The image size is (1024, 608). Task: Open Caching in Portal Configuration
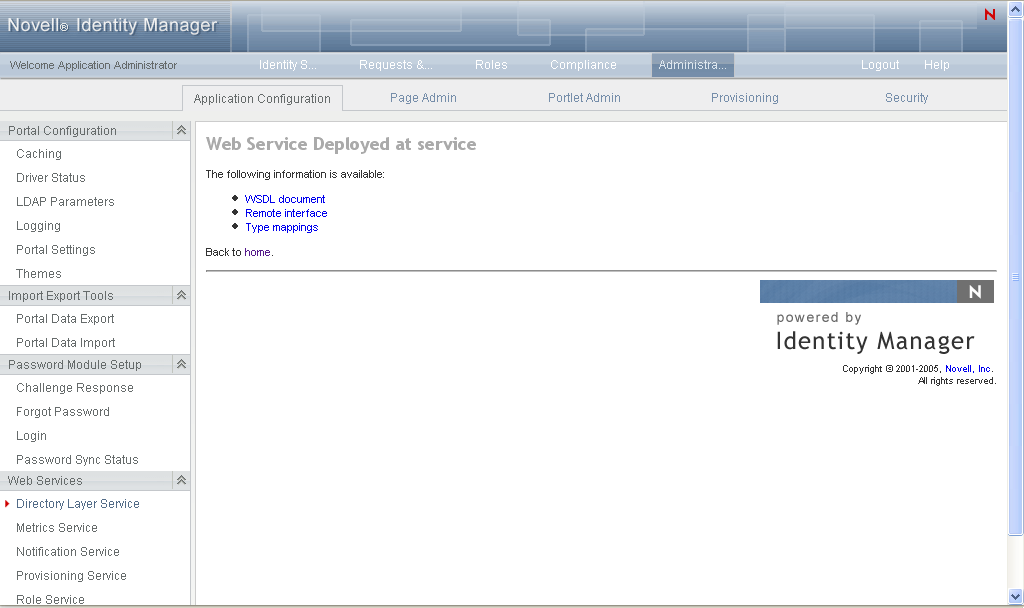(39, 153)
